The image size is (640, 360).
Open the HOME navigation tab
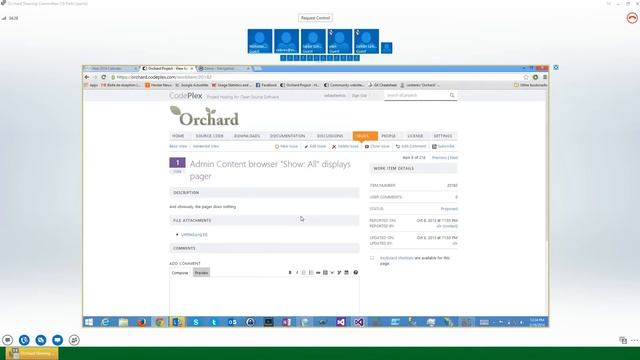click(178, 136)
